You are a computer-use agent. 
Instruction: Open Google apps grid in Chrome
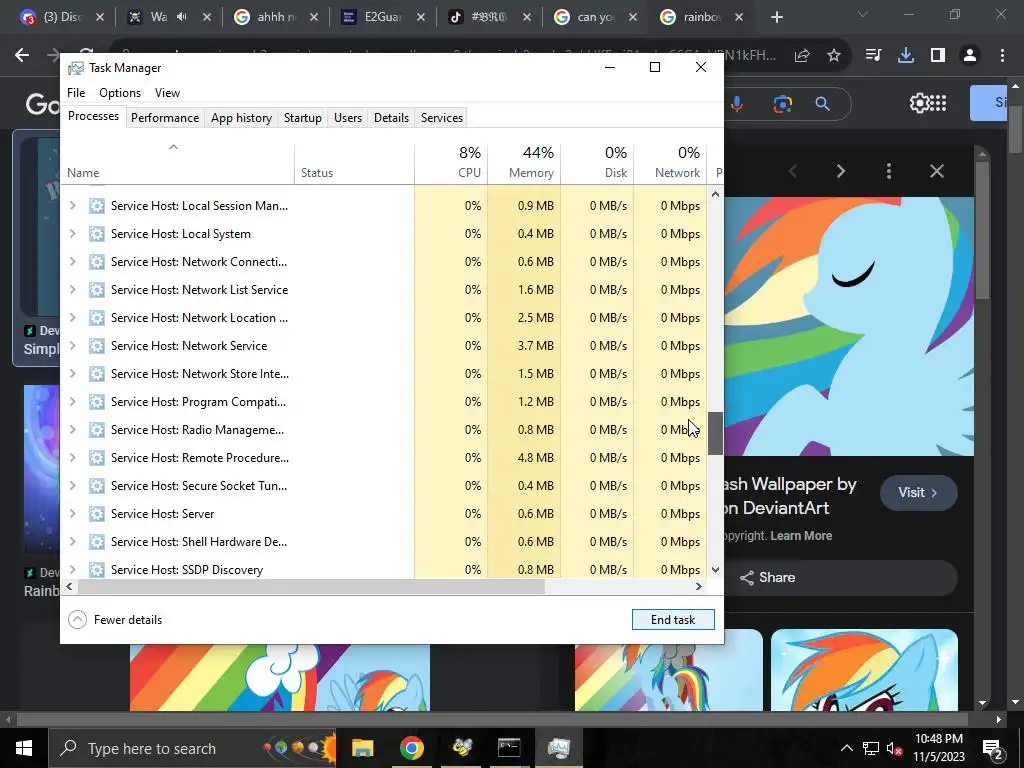938,103
